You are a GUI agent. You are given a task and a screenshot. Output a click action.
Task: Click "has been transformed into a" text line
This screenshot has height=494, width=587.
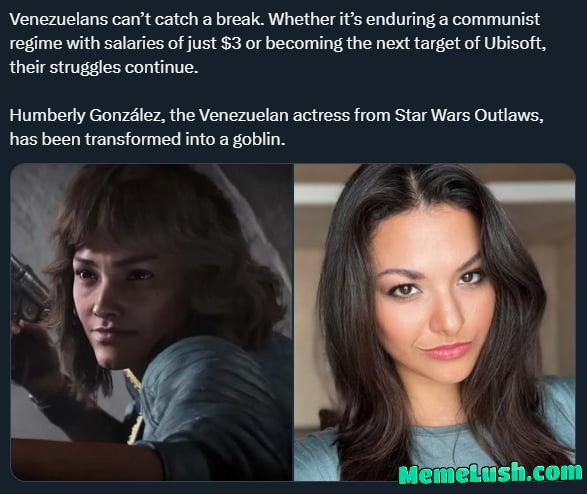119,139
